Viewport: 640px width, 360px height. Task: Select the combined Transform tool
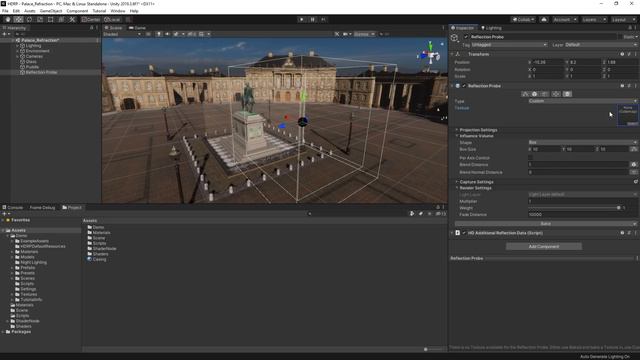[x=61, y=19]
